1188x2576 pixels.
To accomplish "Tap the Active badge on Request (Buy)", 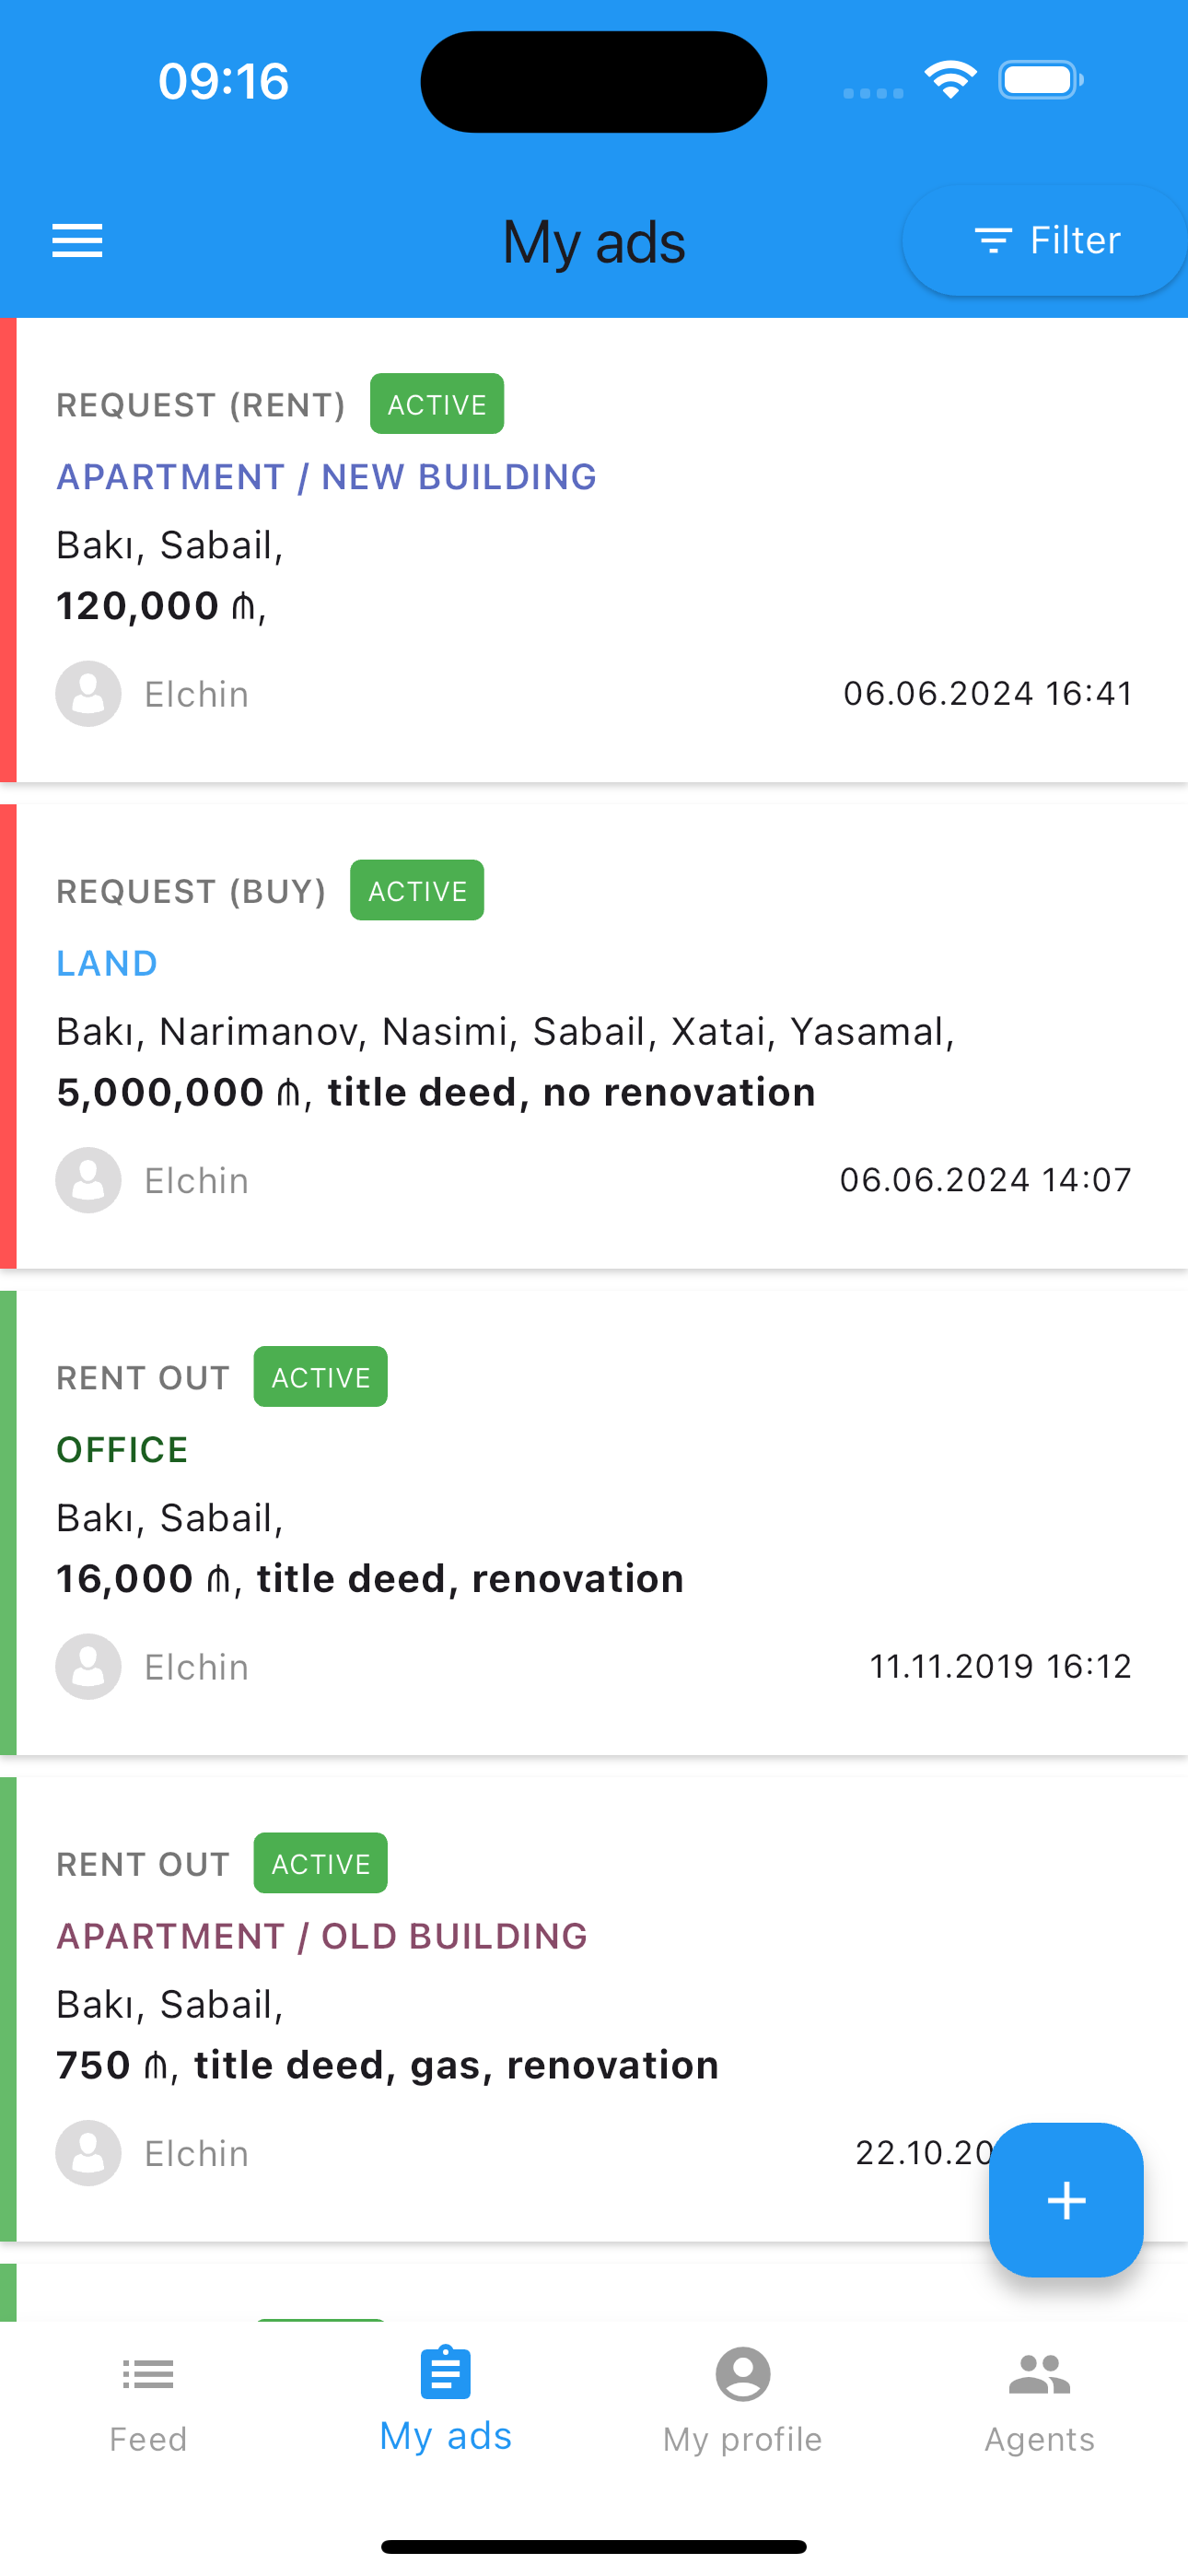I will [417, 890].
